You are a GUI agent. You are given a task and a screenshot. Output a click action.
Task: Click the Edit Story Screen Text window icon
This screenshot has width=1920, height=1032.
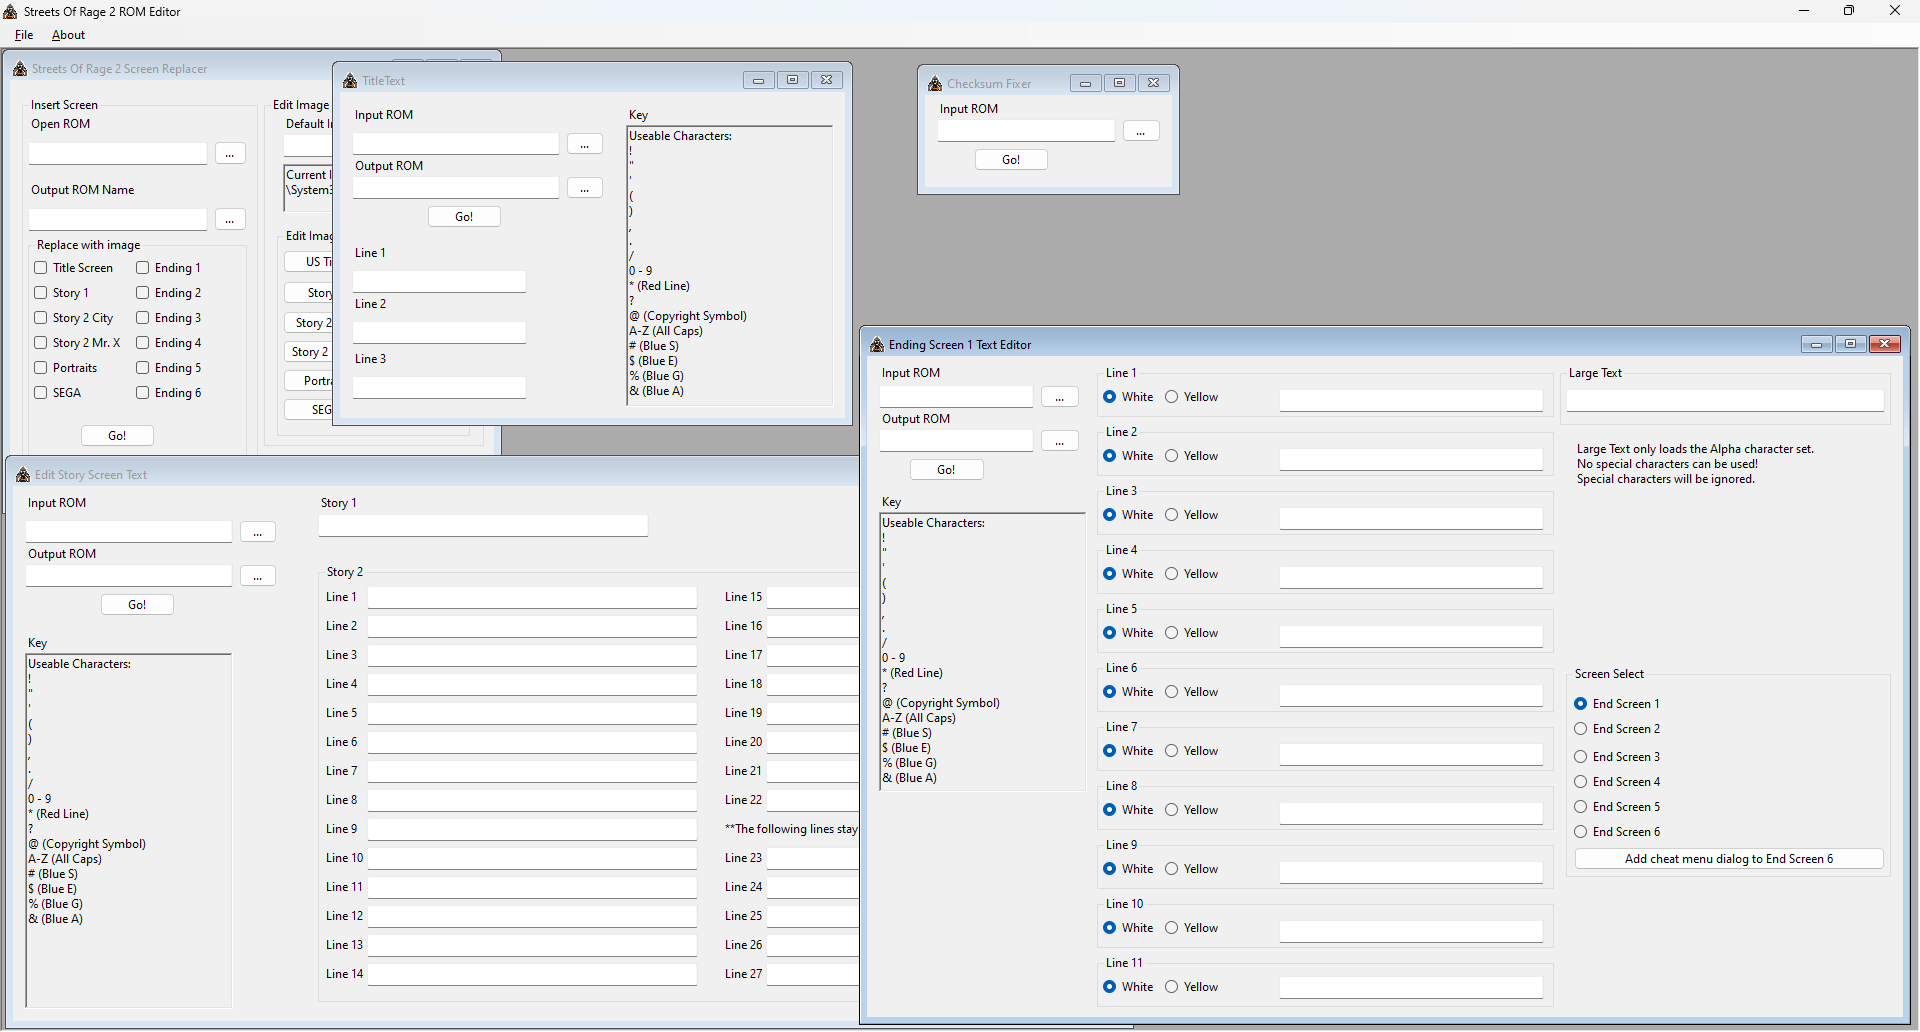coord(23,475)
